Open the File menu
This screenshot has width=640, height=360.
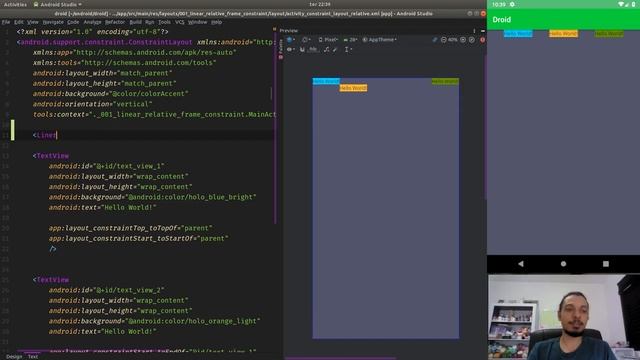[6, 22]
